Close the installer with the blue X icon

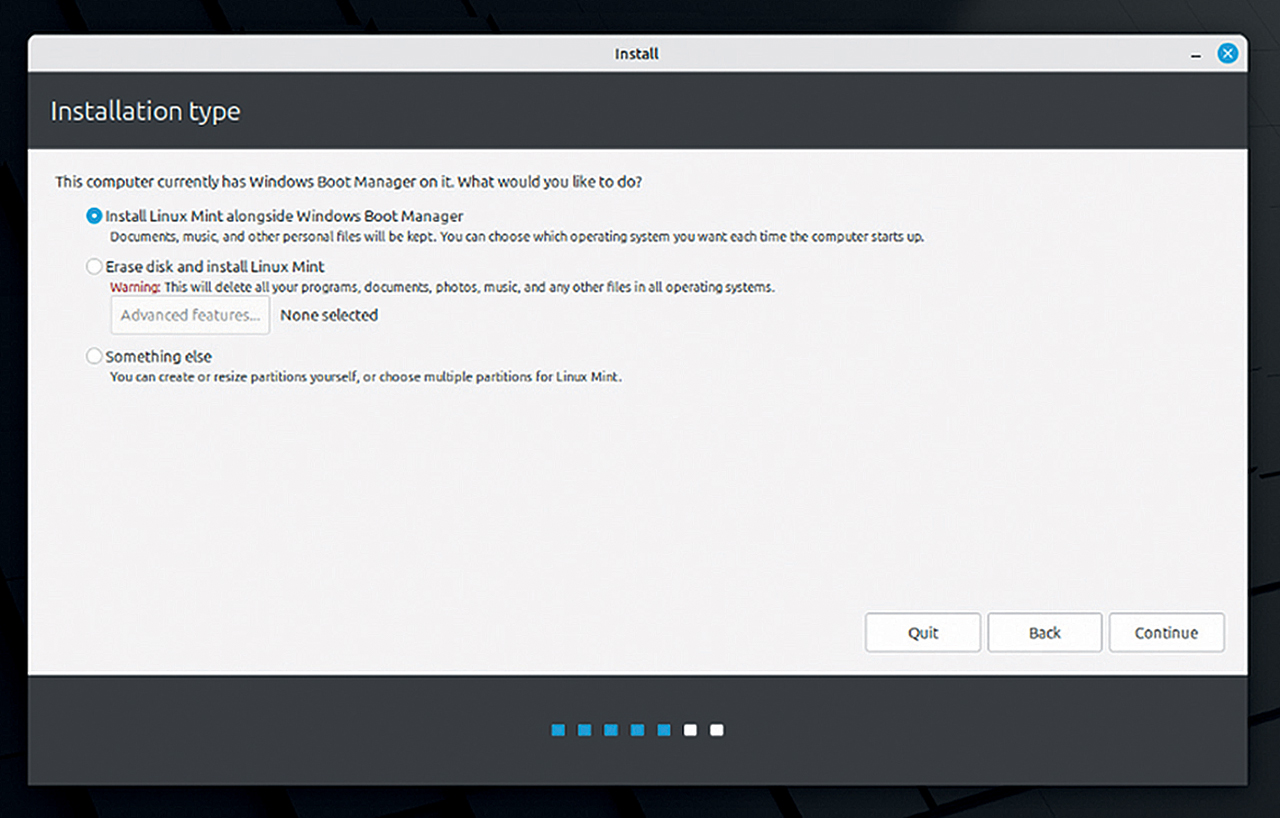[1227, 54]
